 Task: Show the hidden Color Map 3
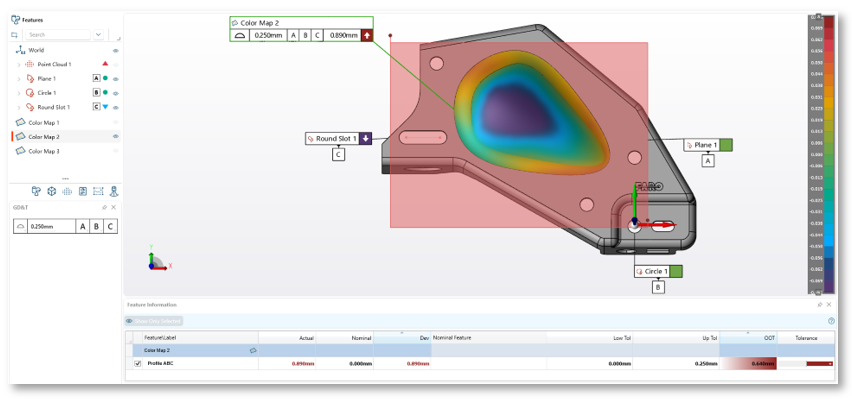(116, 151)
